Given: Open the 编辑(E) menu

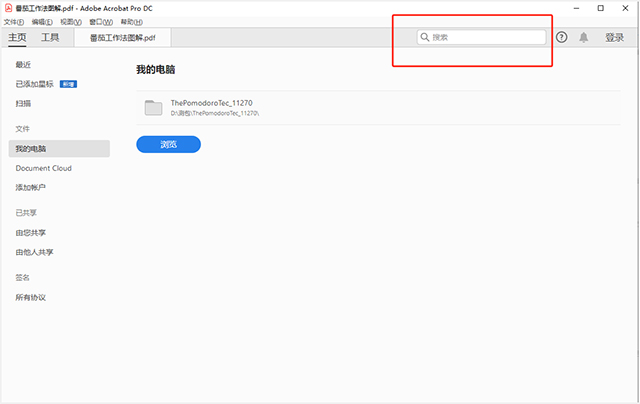Looking at the screenshot, I should click(x=42, y=22).
